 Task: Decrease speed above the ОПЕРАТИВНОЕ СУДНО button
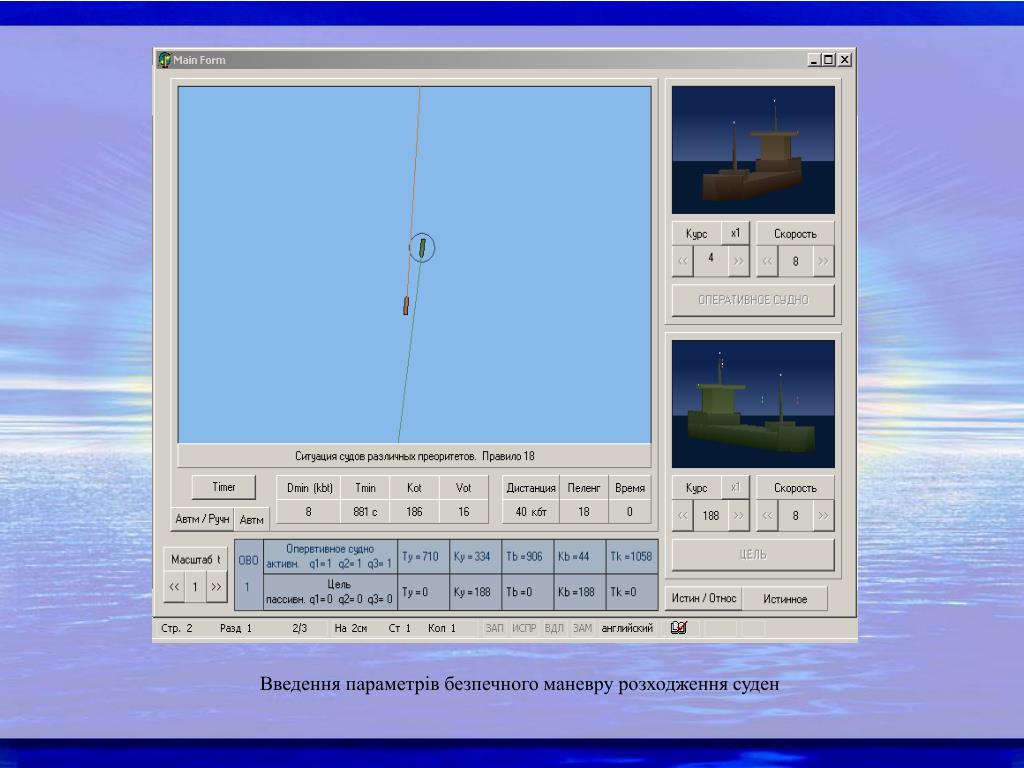coord(767,261)
